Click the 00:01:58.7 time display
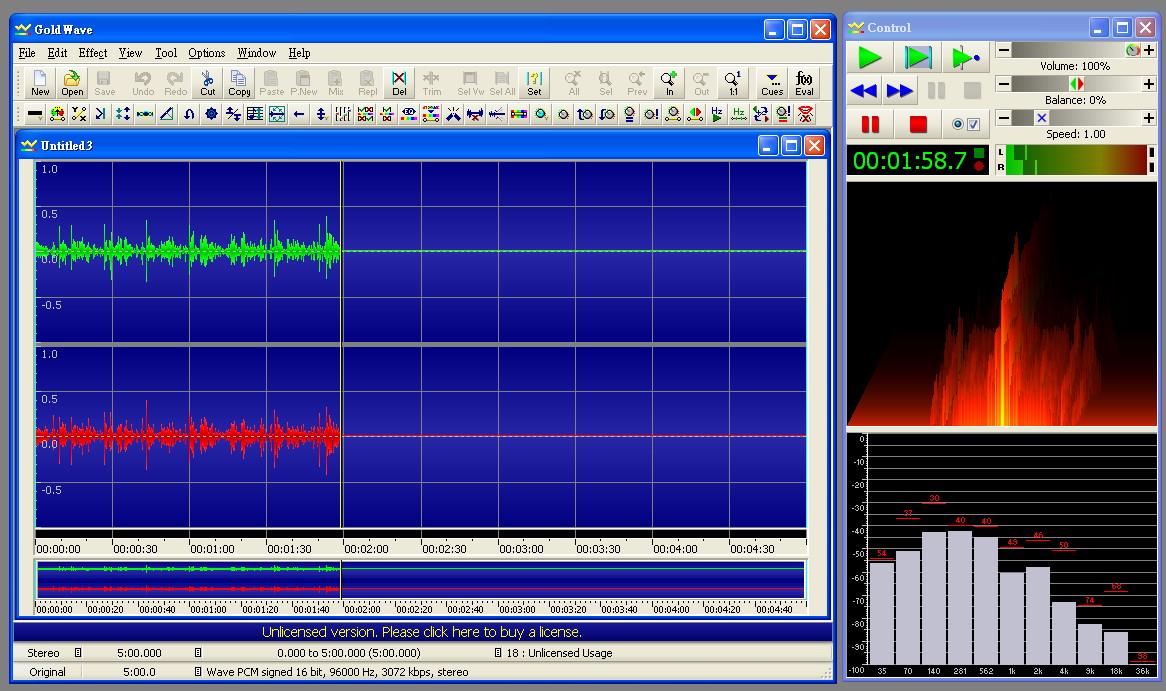The height and width of the screenshot is (691, 1166). [918, 160]
